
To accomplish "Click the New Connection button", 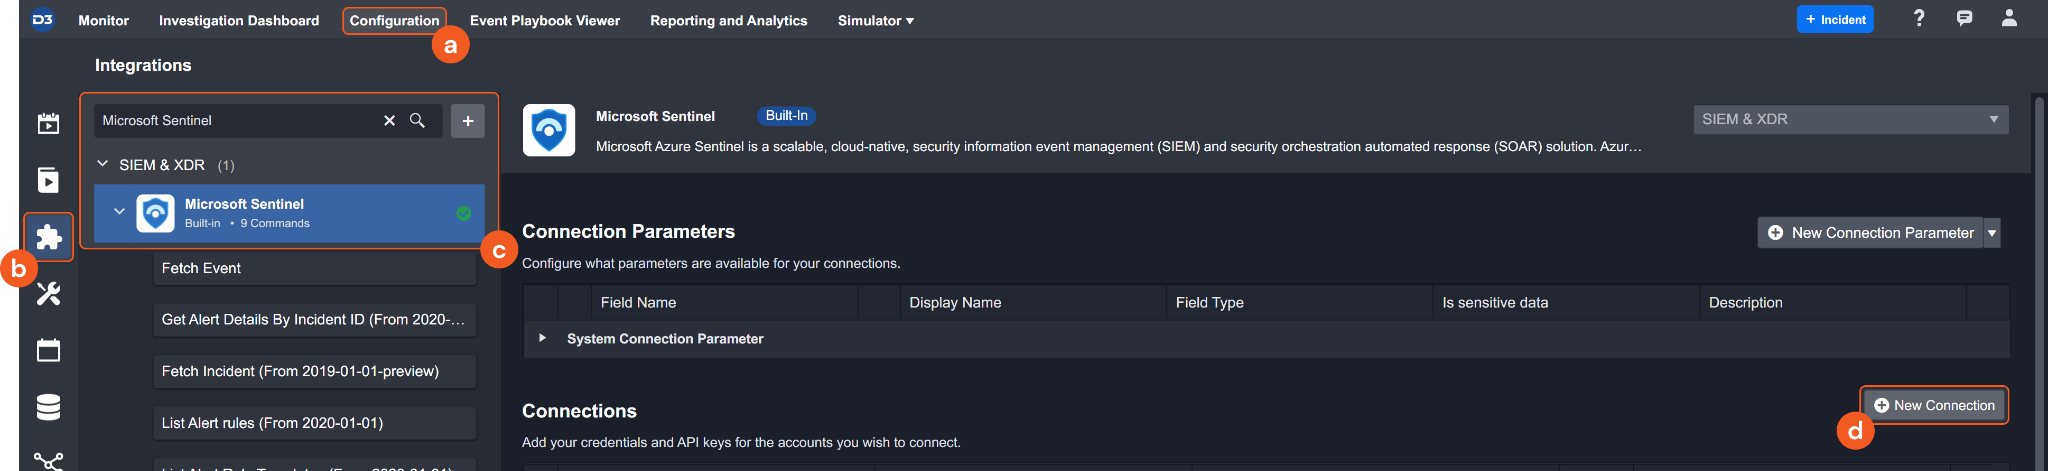I will 1934,405.
